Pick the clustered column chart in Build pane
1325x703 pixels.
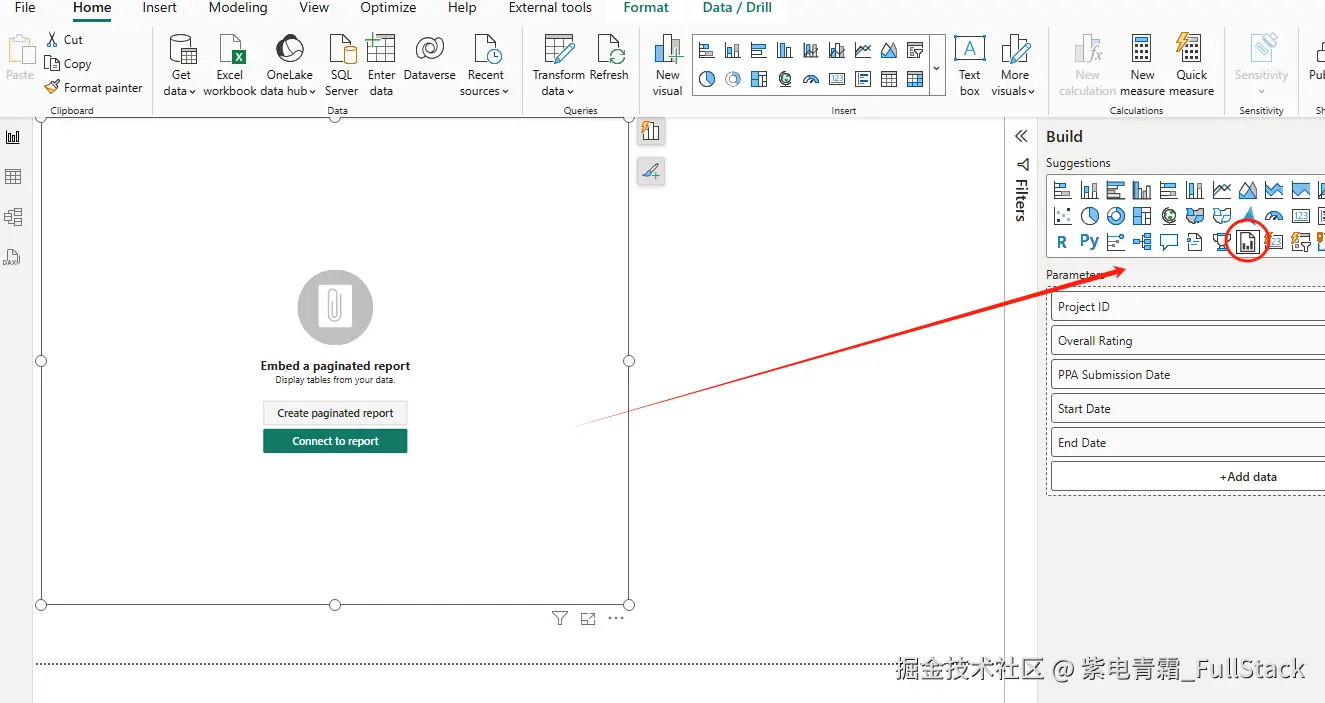point(1142,189)
